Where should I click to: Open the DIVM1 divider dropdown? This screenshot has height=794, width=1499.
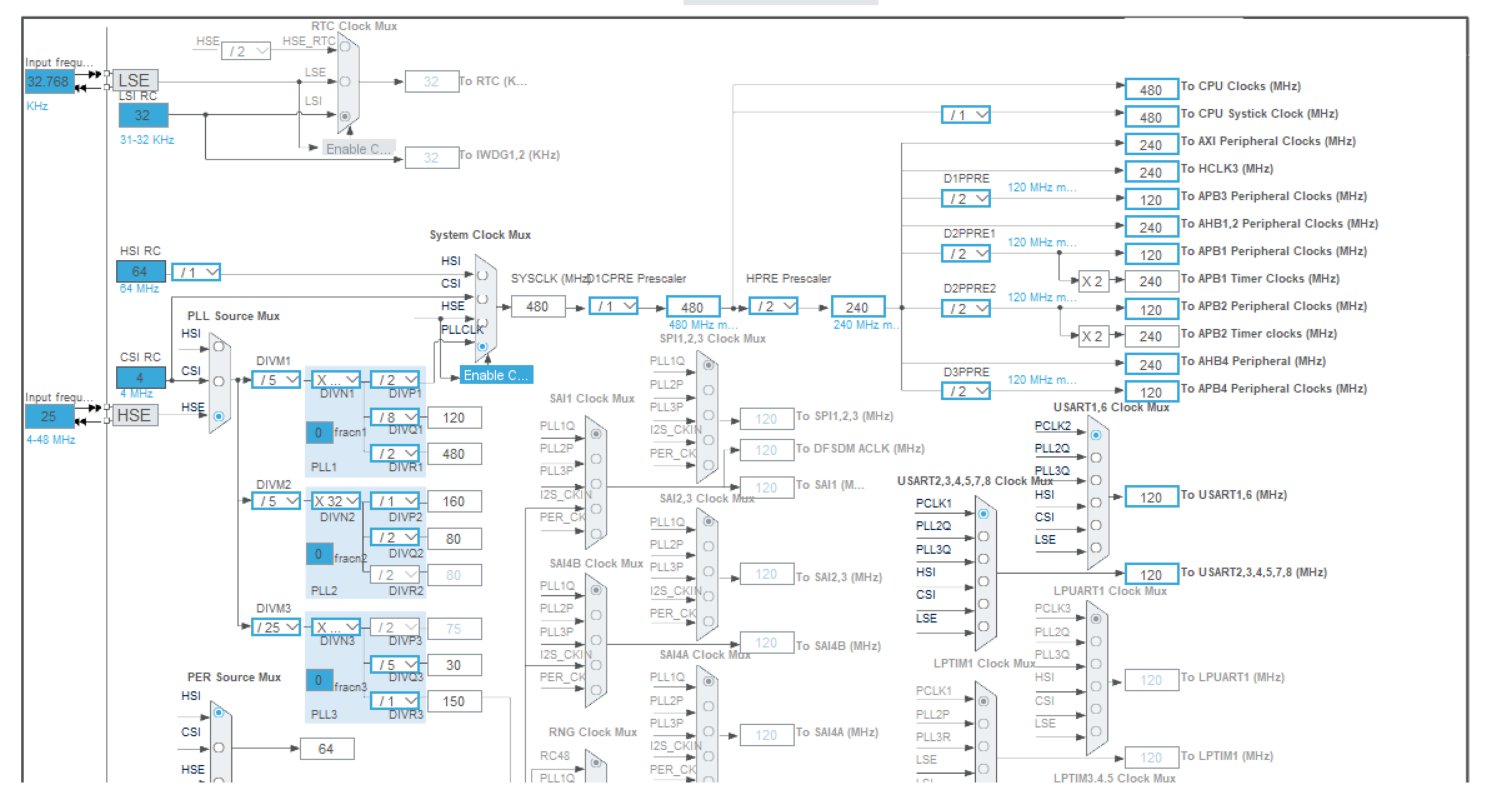click(x=276, y=380)
